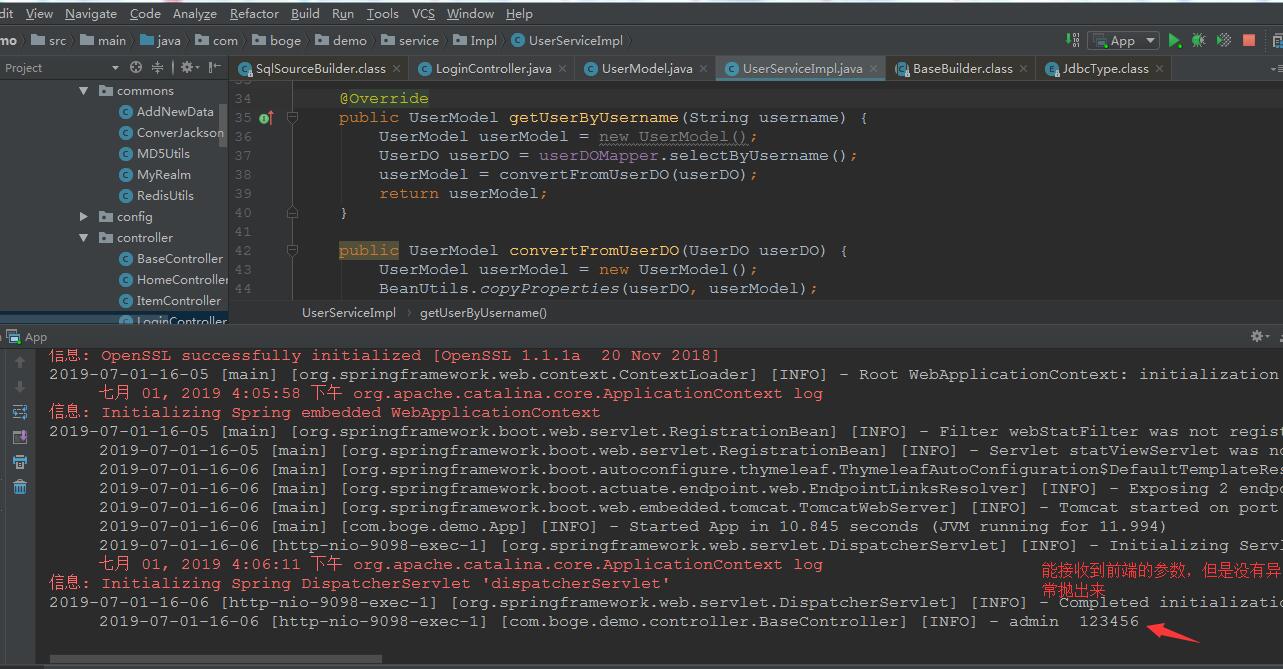
Task: Open the Refactor menu
Action: coord(254,14)
